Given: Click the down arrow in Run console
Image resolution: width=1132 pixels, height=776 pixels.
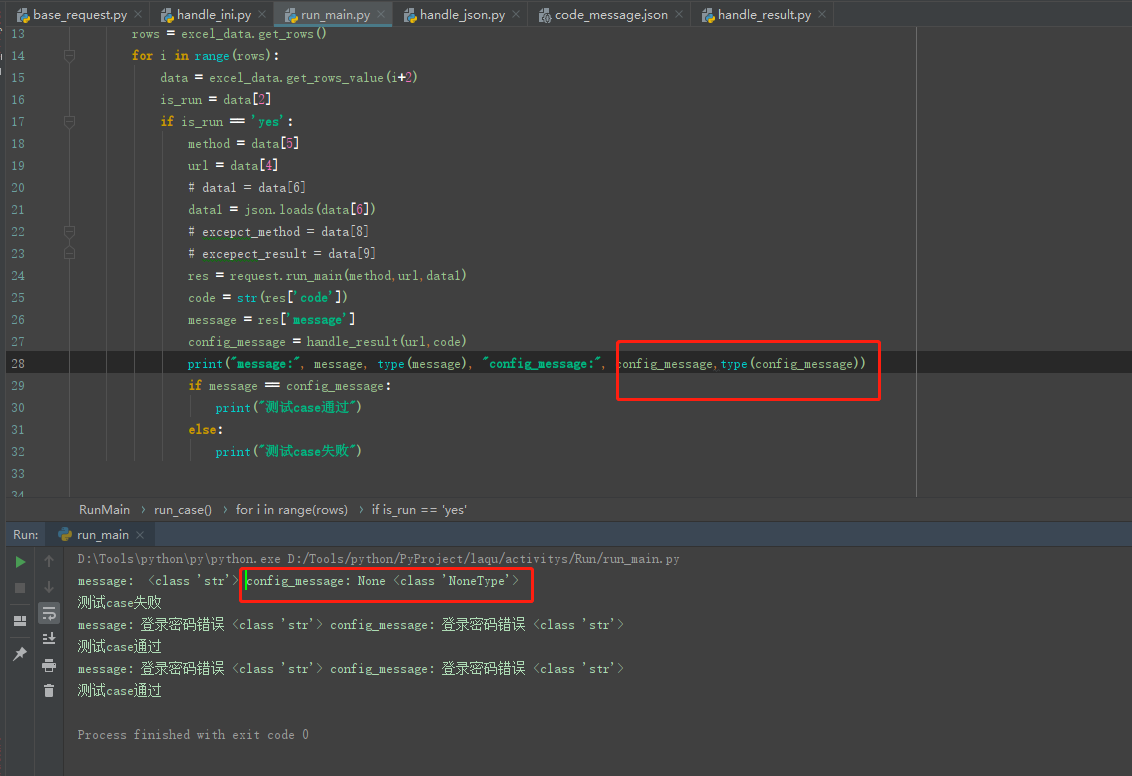Looking at the screenshot, I should [49, 587].
